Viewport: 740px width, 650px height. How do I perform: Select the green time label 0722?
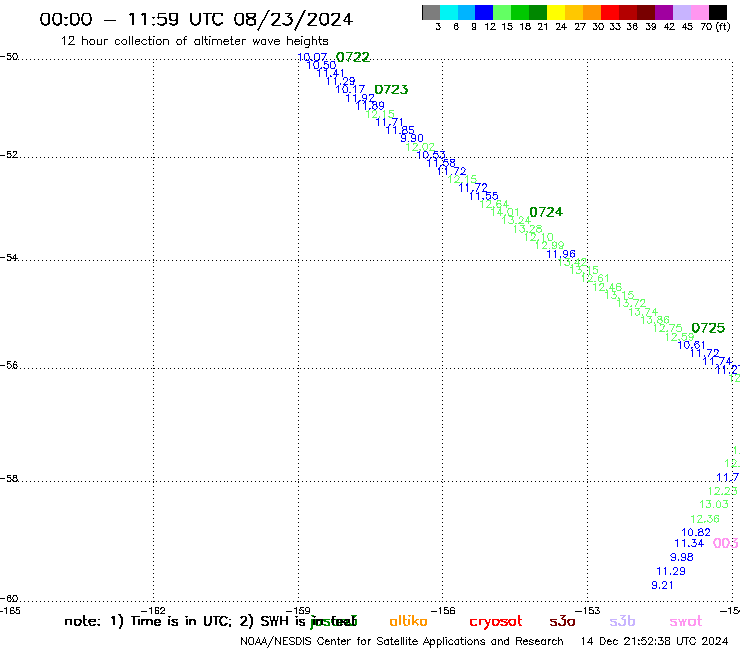click(353, 57)
